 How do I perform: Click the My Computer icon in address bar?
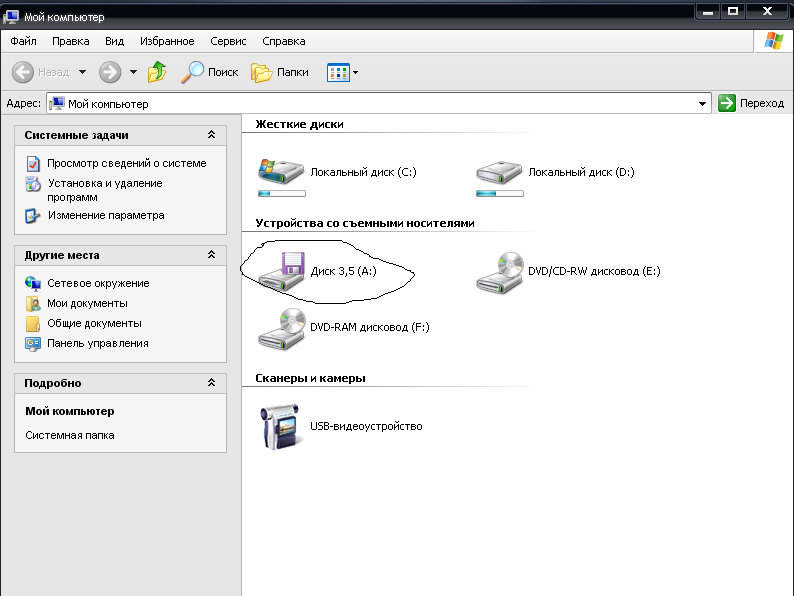click(x=57, y=104)
